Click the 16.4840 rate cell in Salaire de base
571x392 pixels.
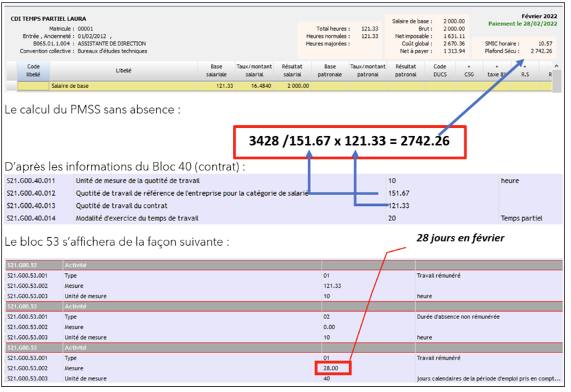click(261, 86)
